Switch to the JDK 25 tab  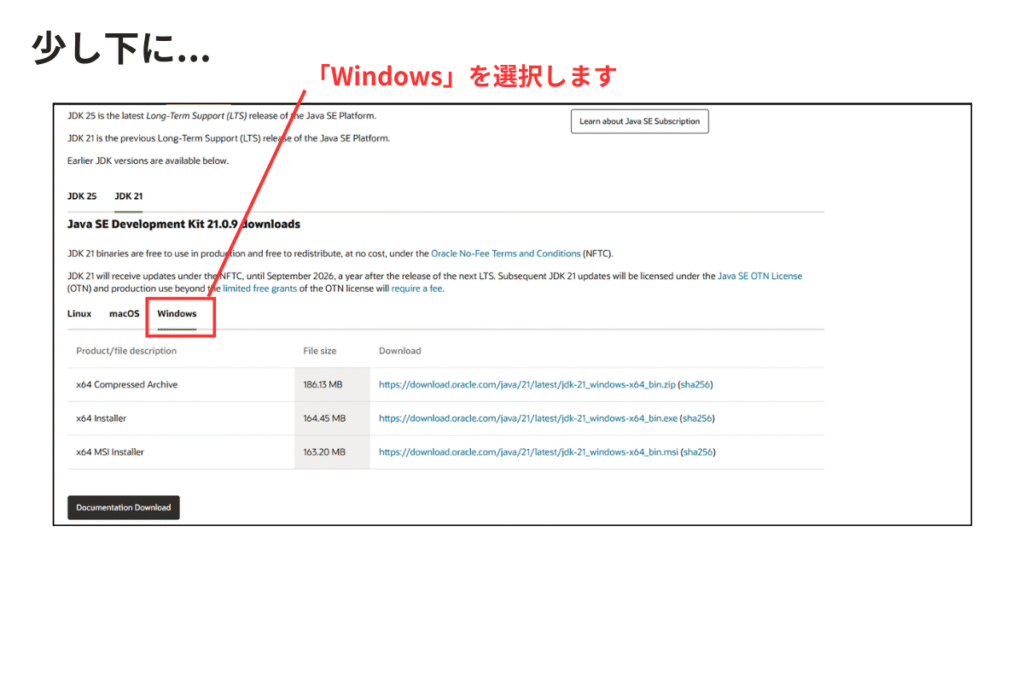pos(82,196)
